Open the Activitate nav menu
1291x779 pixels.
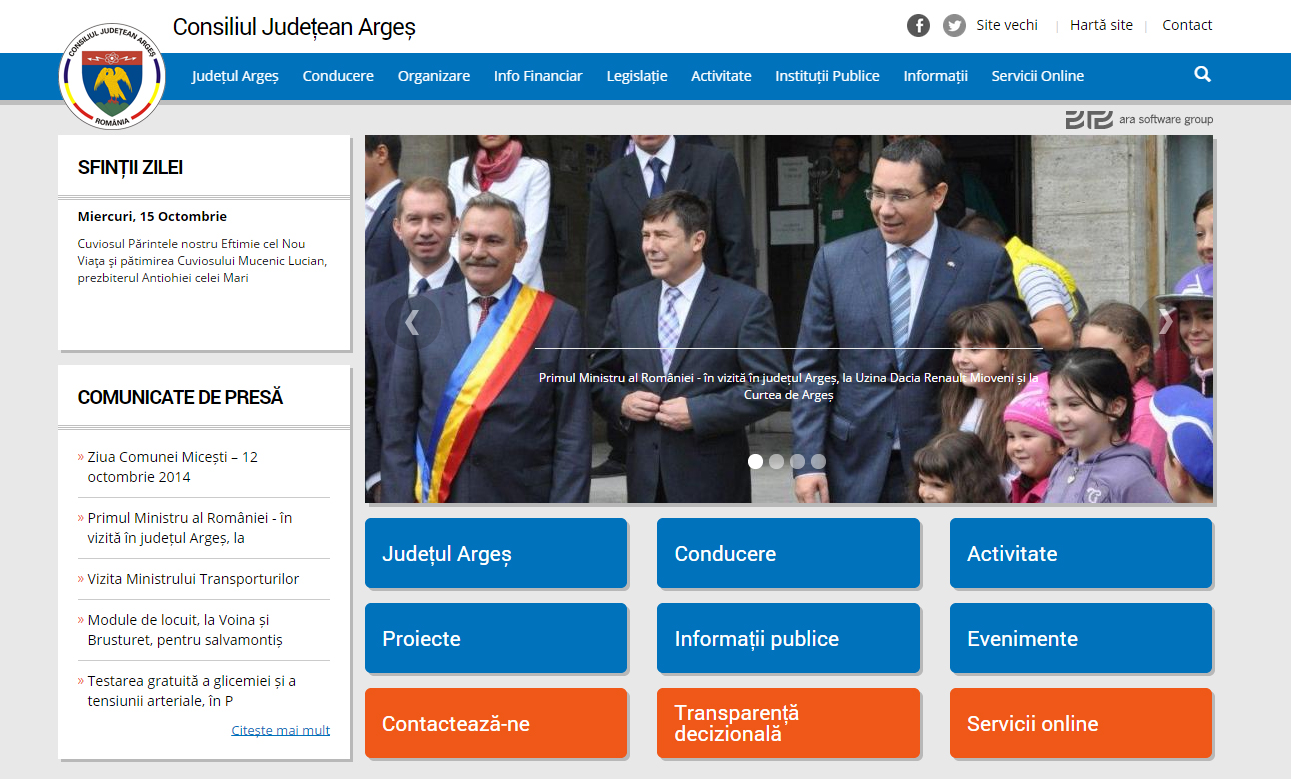click(x=721, y=76)
